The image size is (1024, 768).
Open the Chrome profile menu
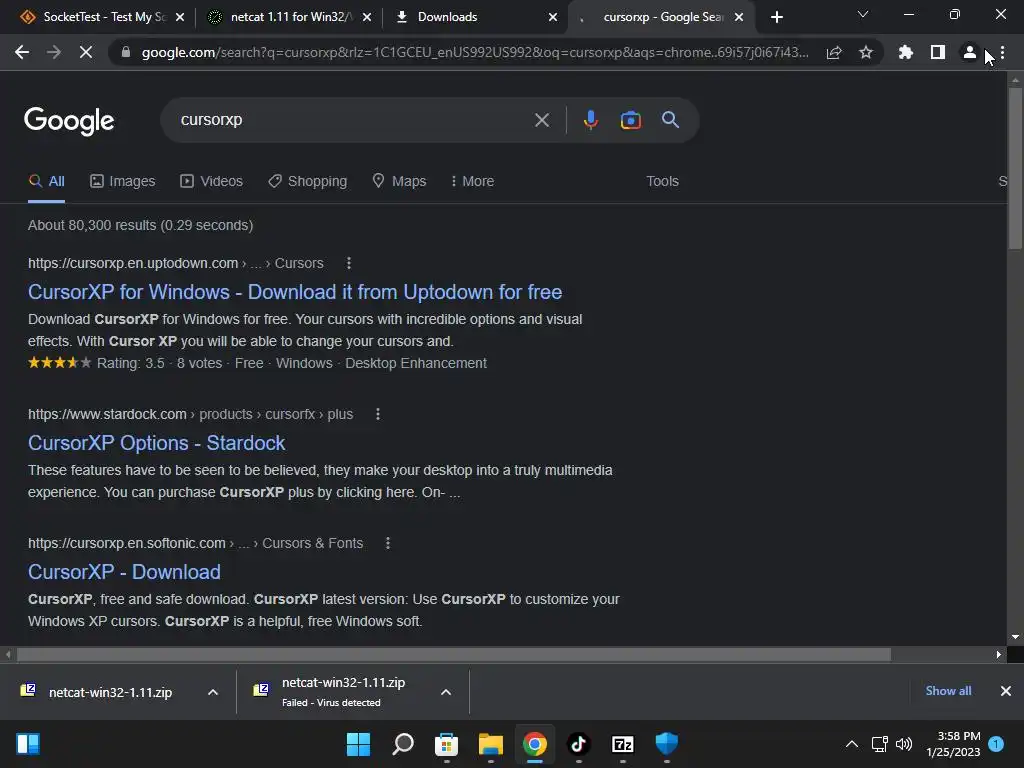click(970, 52)
